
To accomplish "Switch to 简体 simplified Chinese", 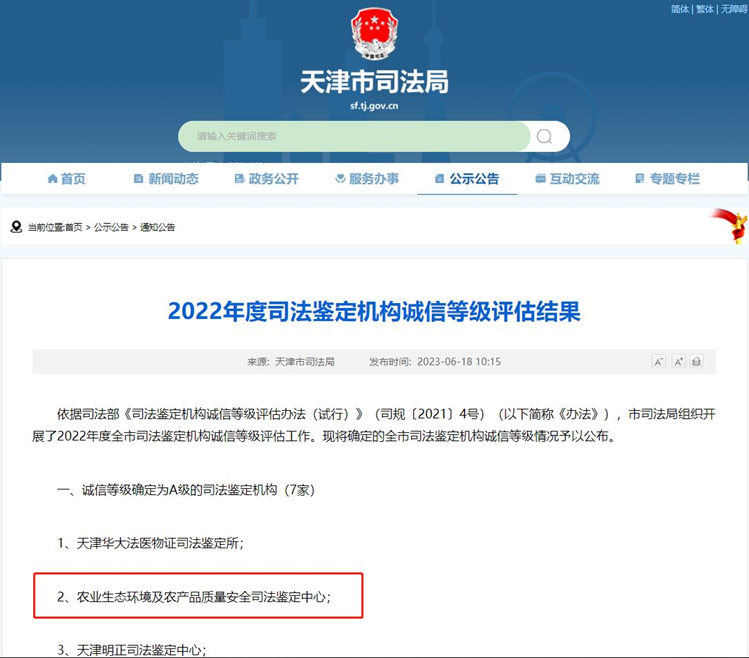I will point(680,9).
